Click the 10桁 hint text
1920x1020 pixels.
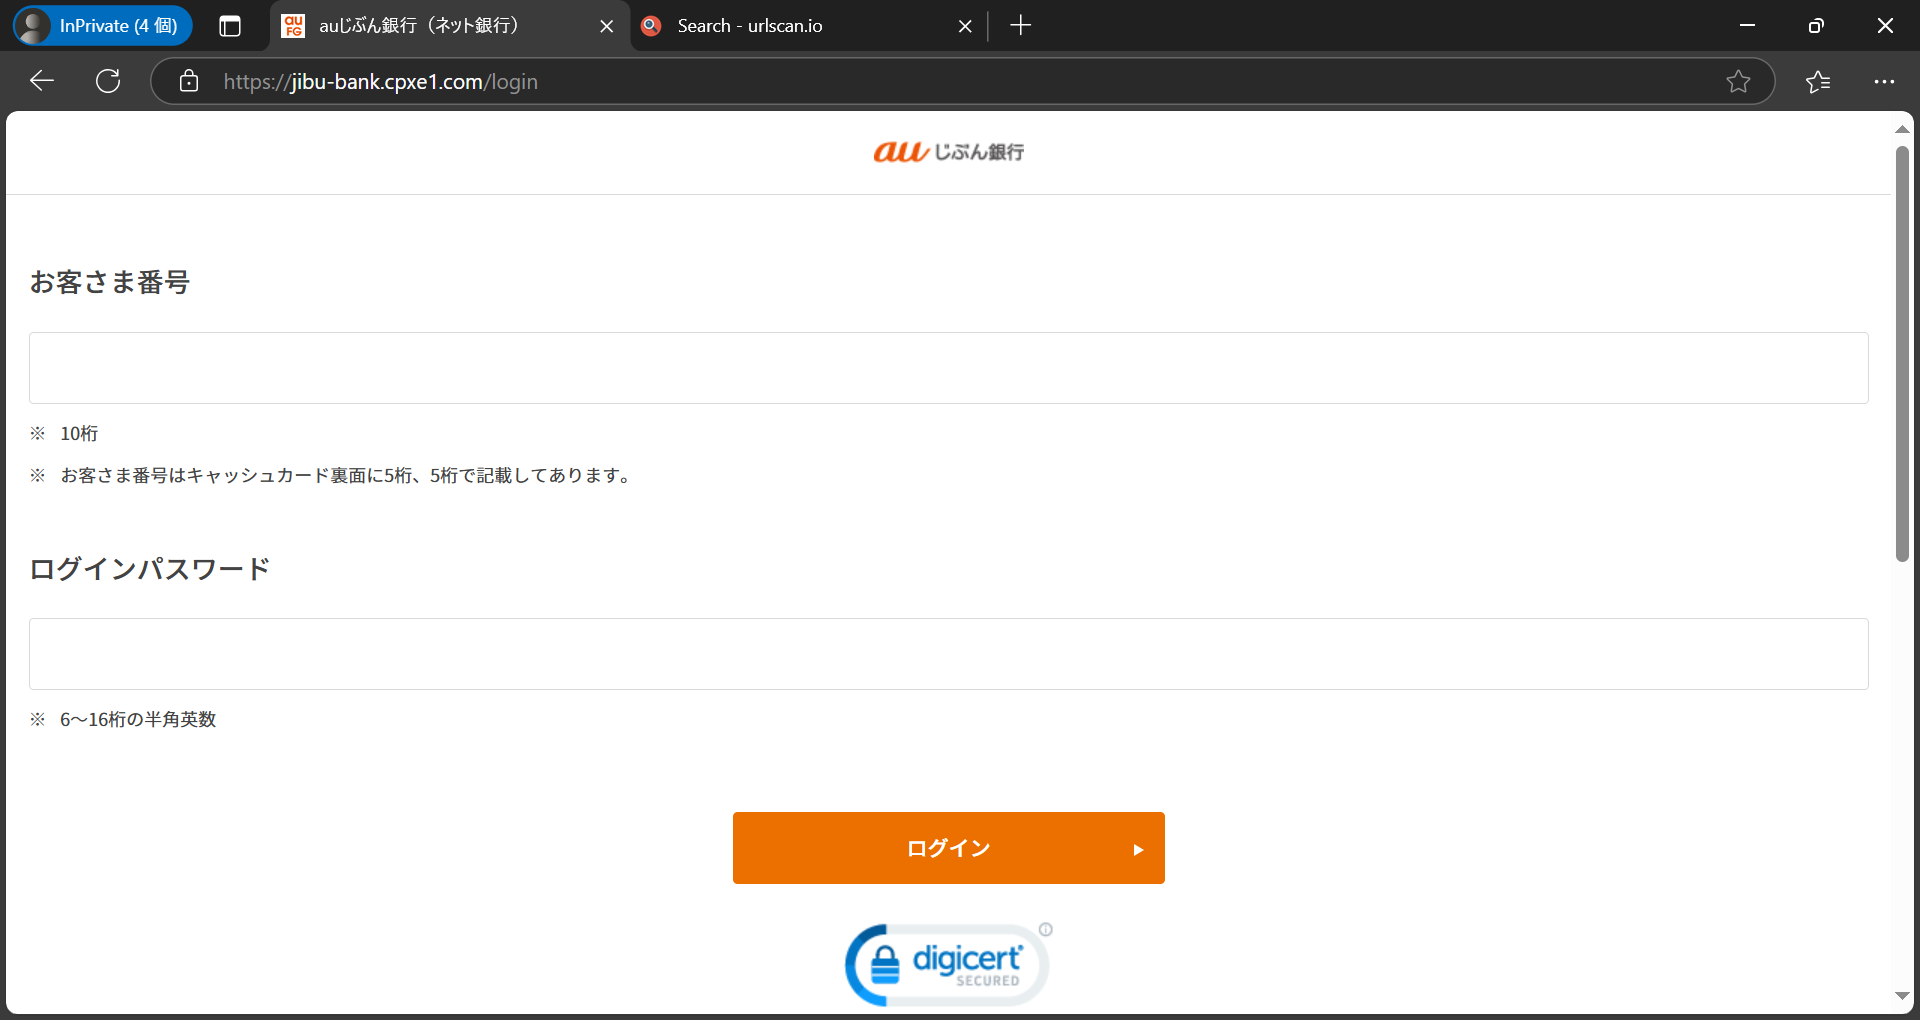(x=79, y=433)
